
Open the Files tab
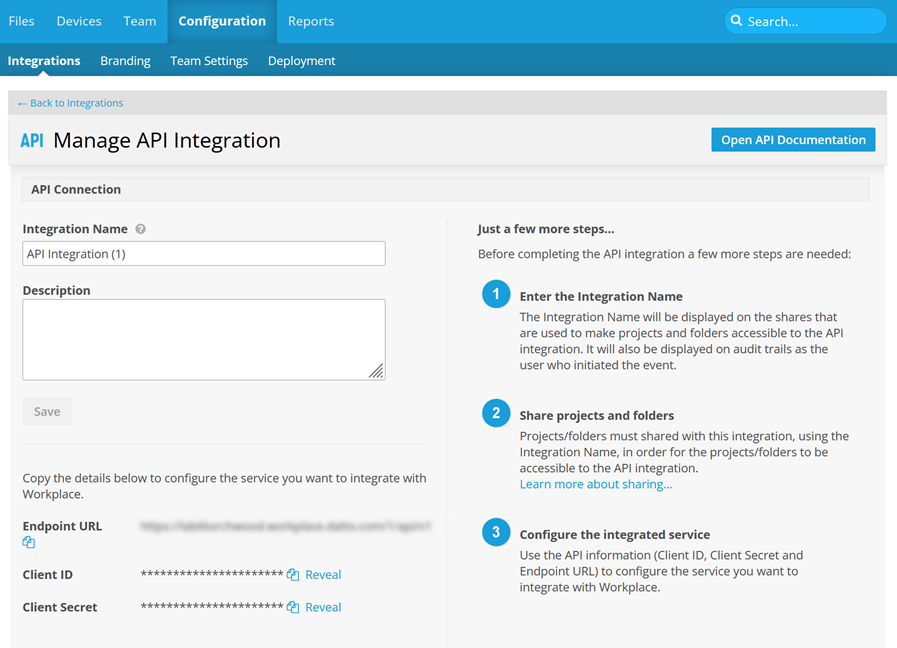click(x=21, y=21)
